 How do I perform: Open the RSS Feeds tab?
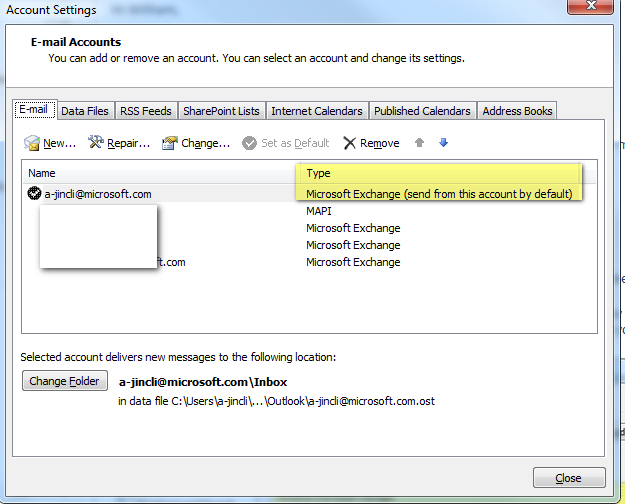point(146,111)
